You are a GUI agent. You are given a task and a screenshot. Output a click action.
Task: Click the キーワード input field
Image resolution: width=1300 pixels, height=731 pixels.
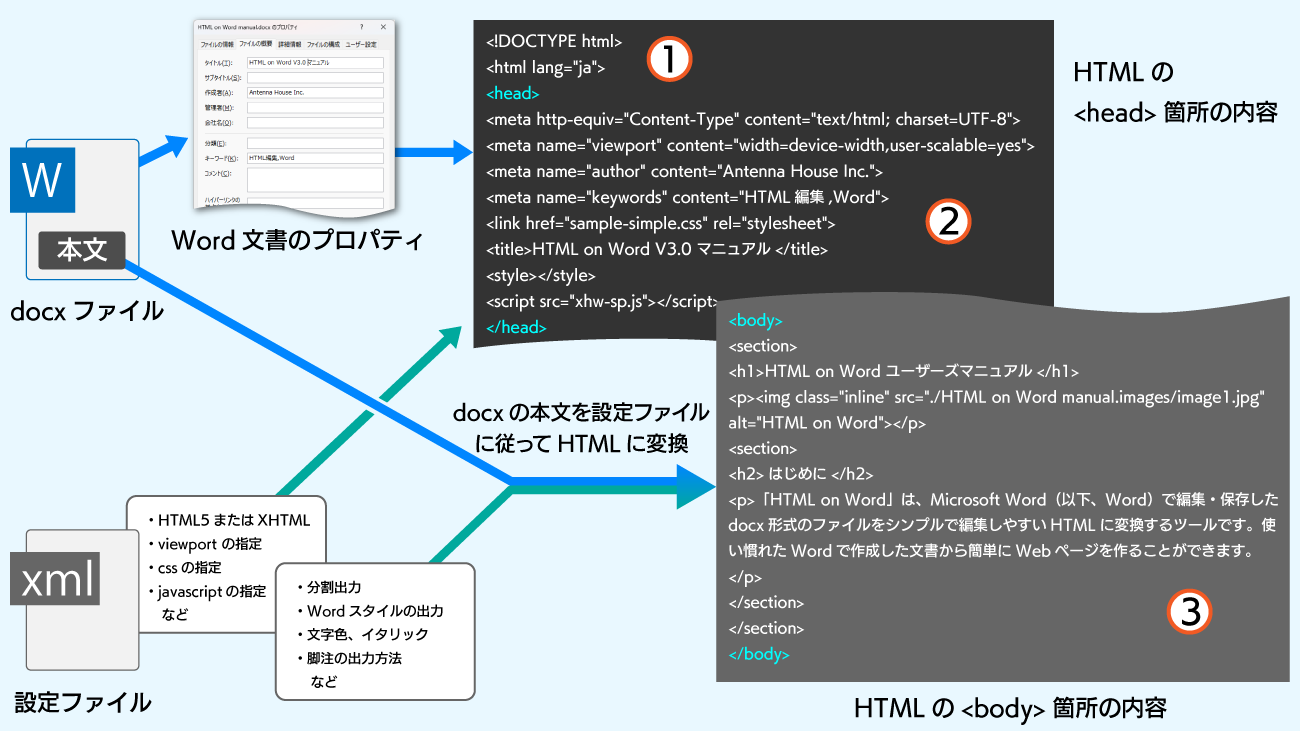315,158
